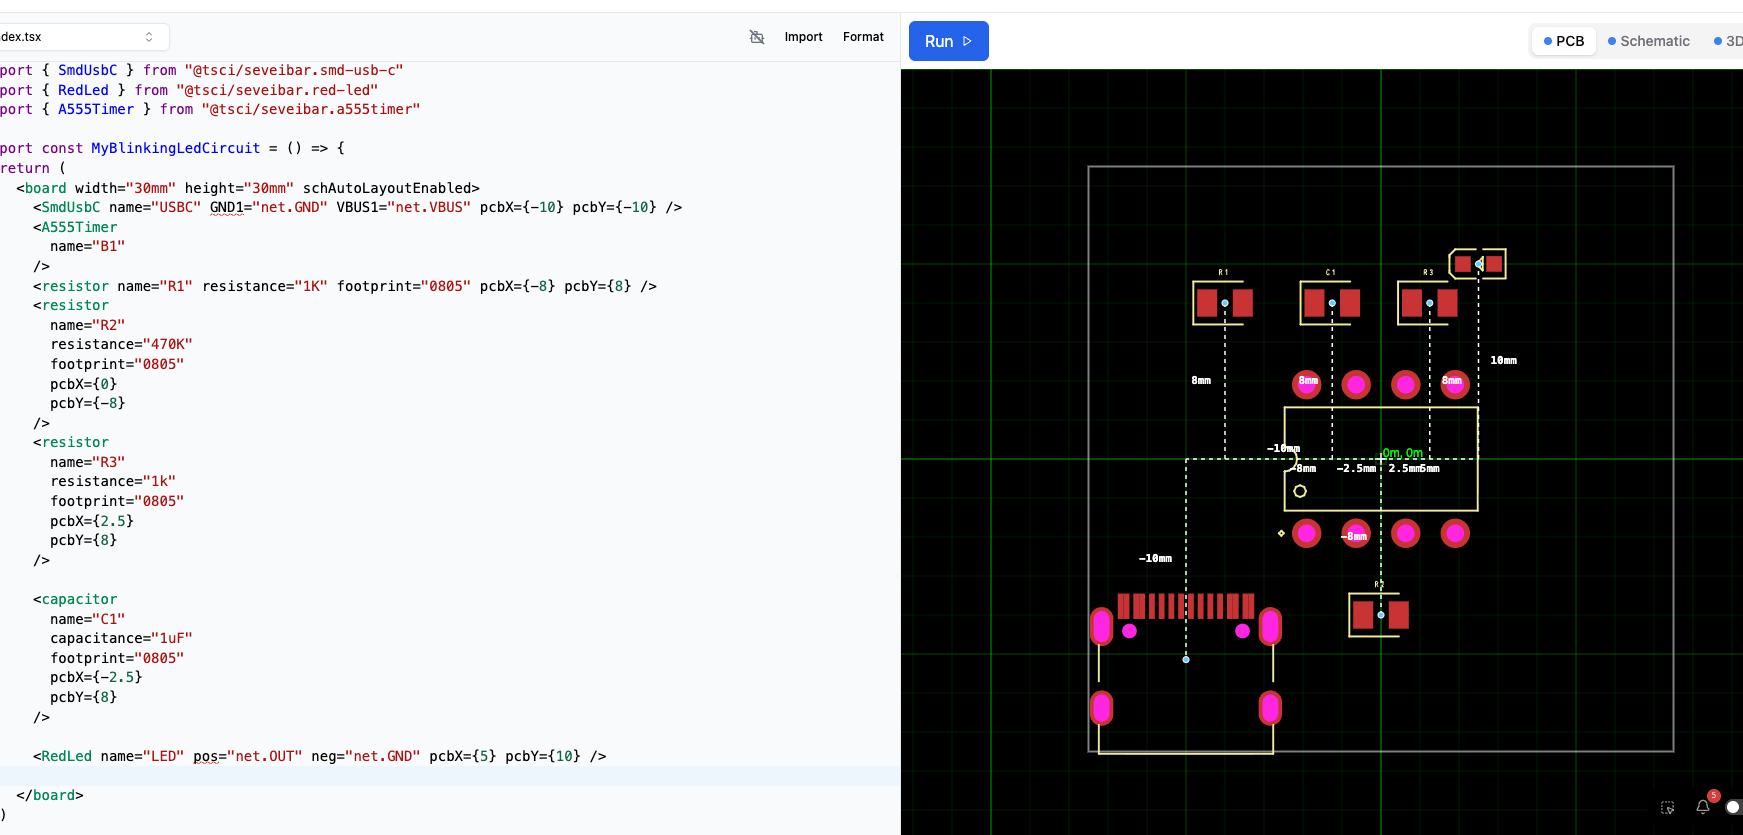Click the Import button

click(803, 37)
